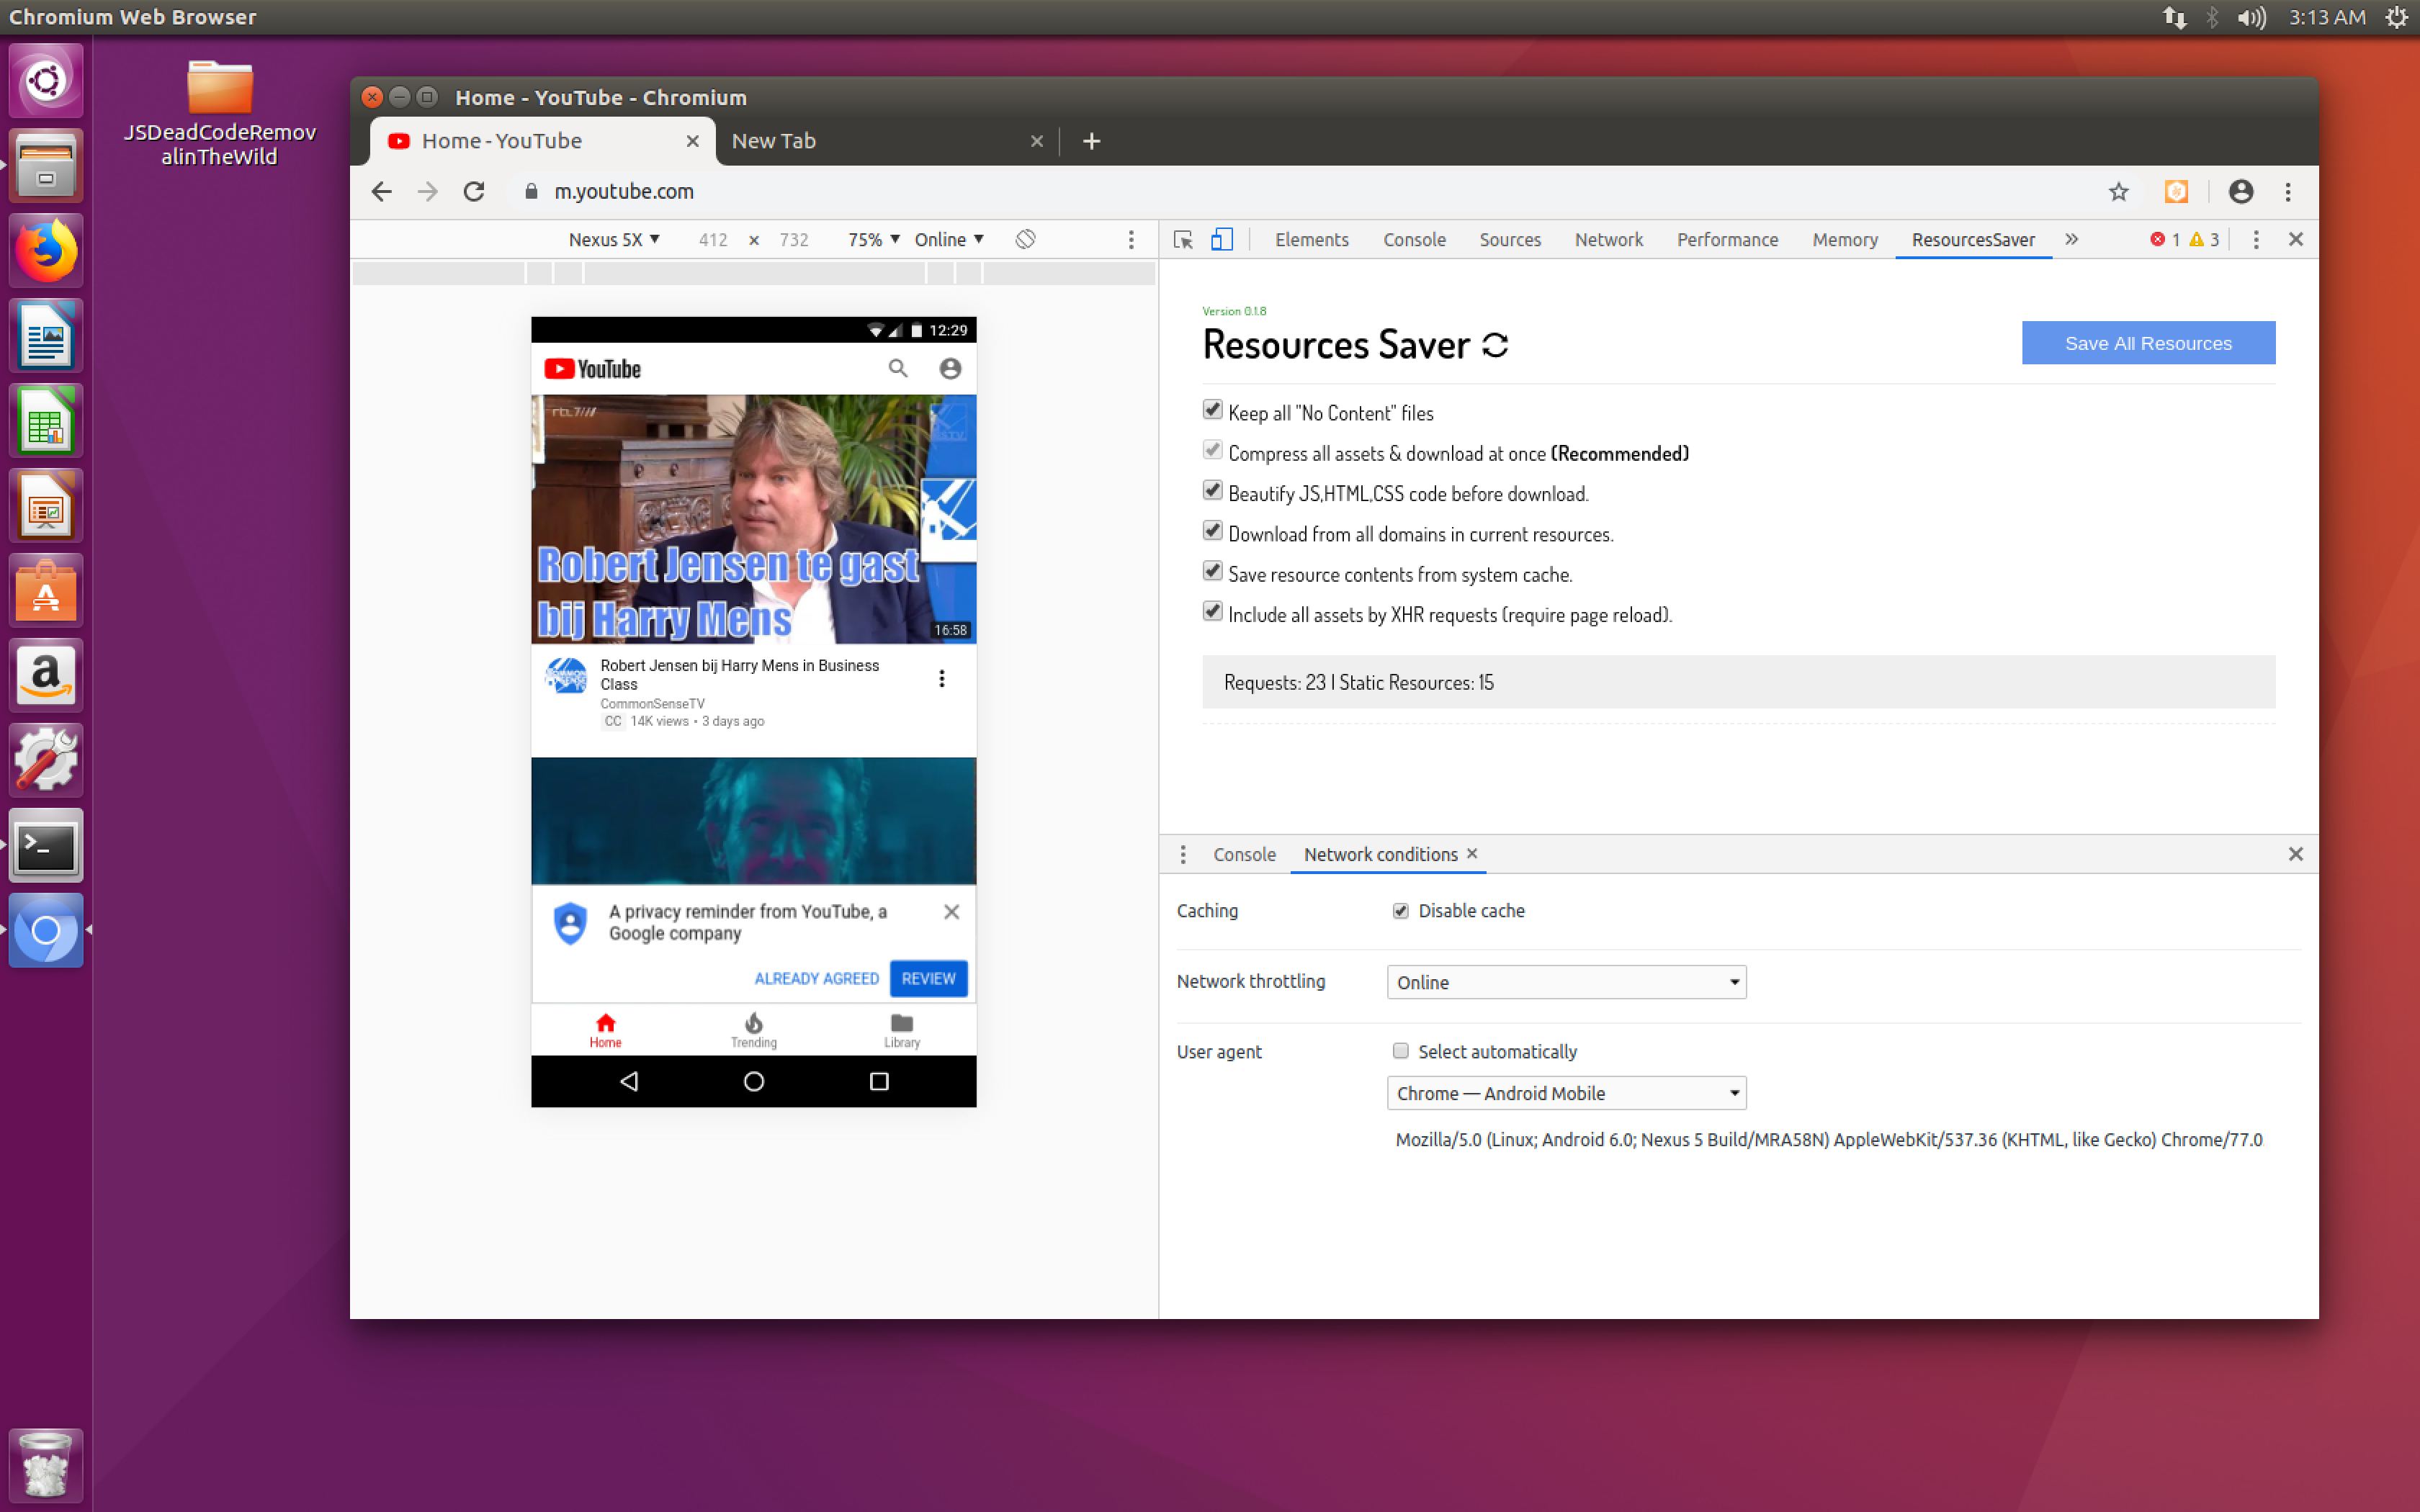Bookmark this page with the star icon
This screenshot has width=2420, height=1512.
[x=2118, y=191]
